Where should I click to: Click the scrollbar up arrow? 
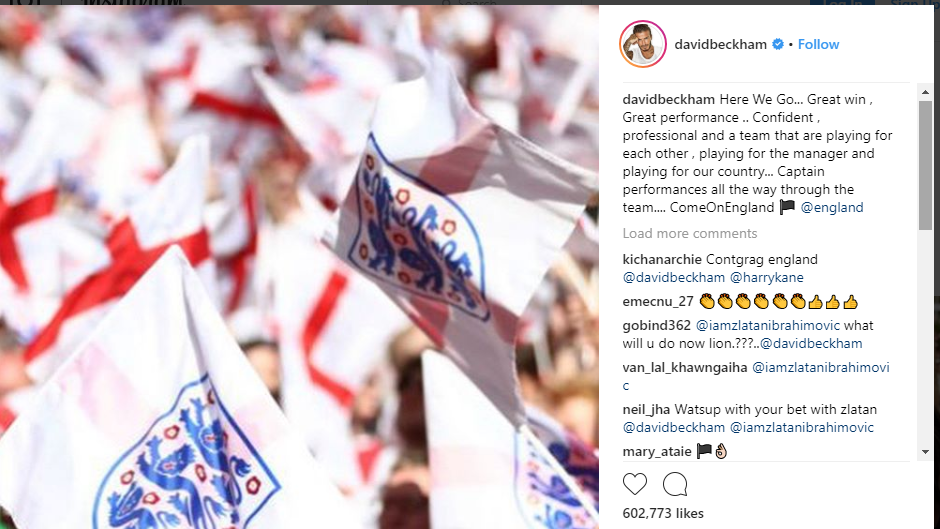(x=925, y=92)
